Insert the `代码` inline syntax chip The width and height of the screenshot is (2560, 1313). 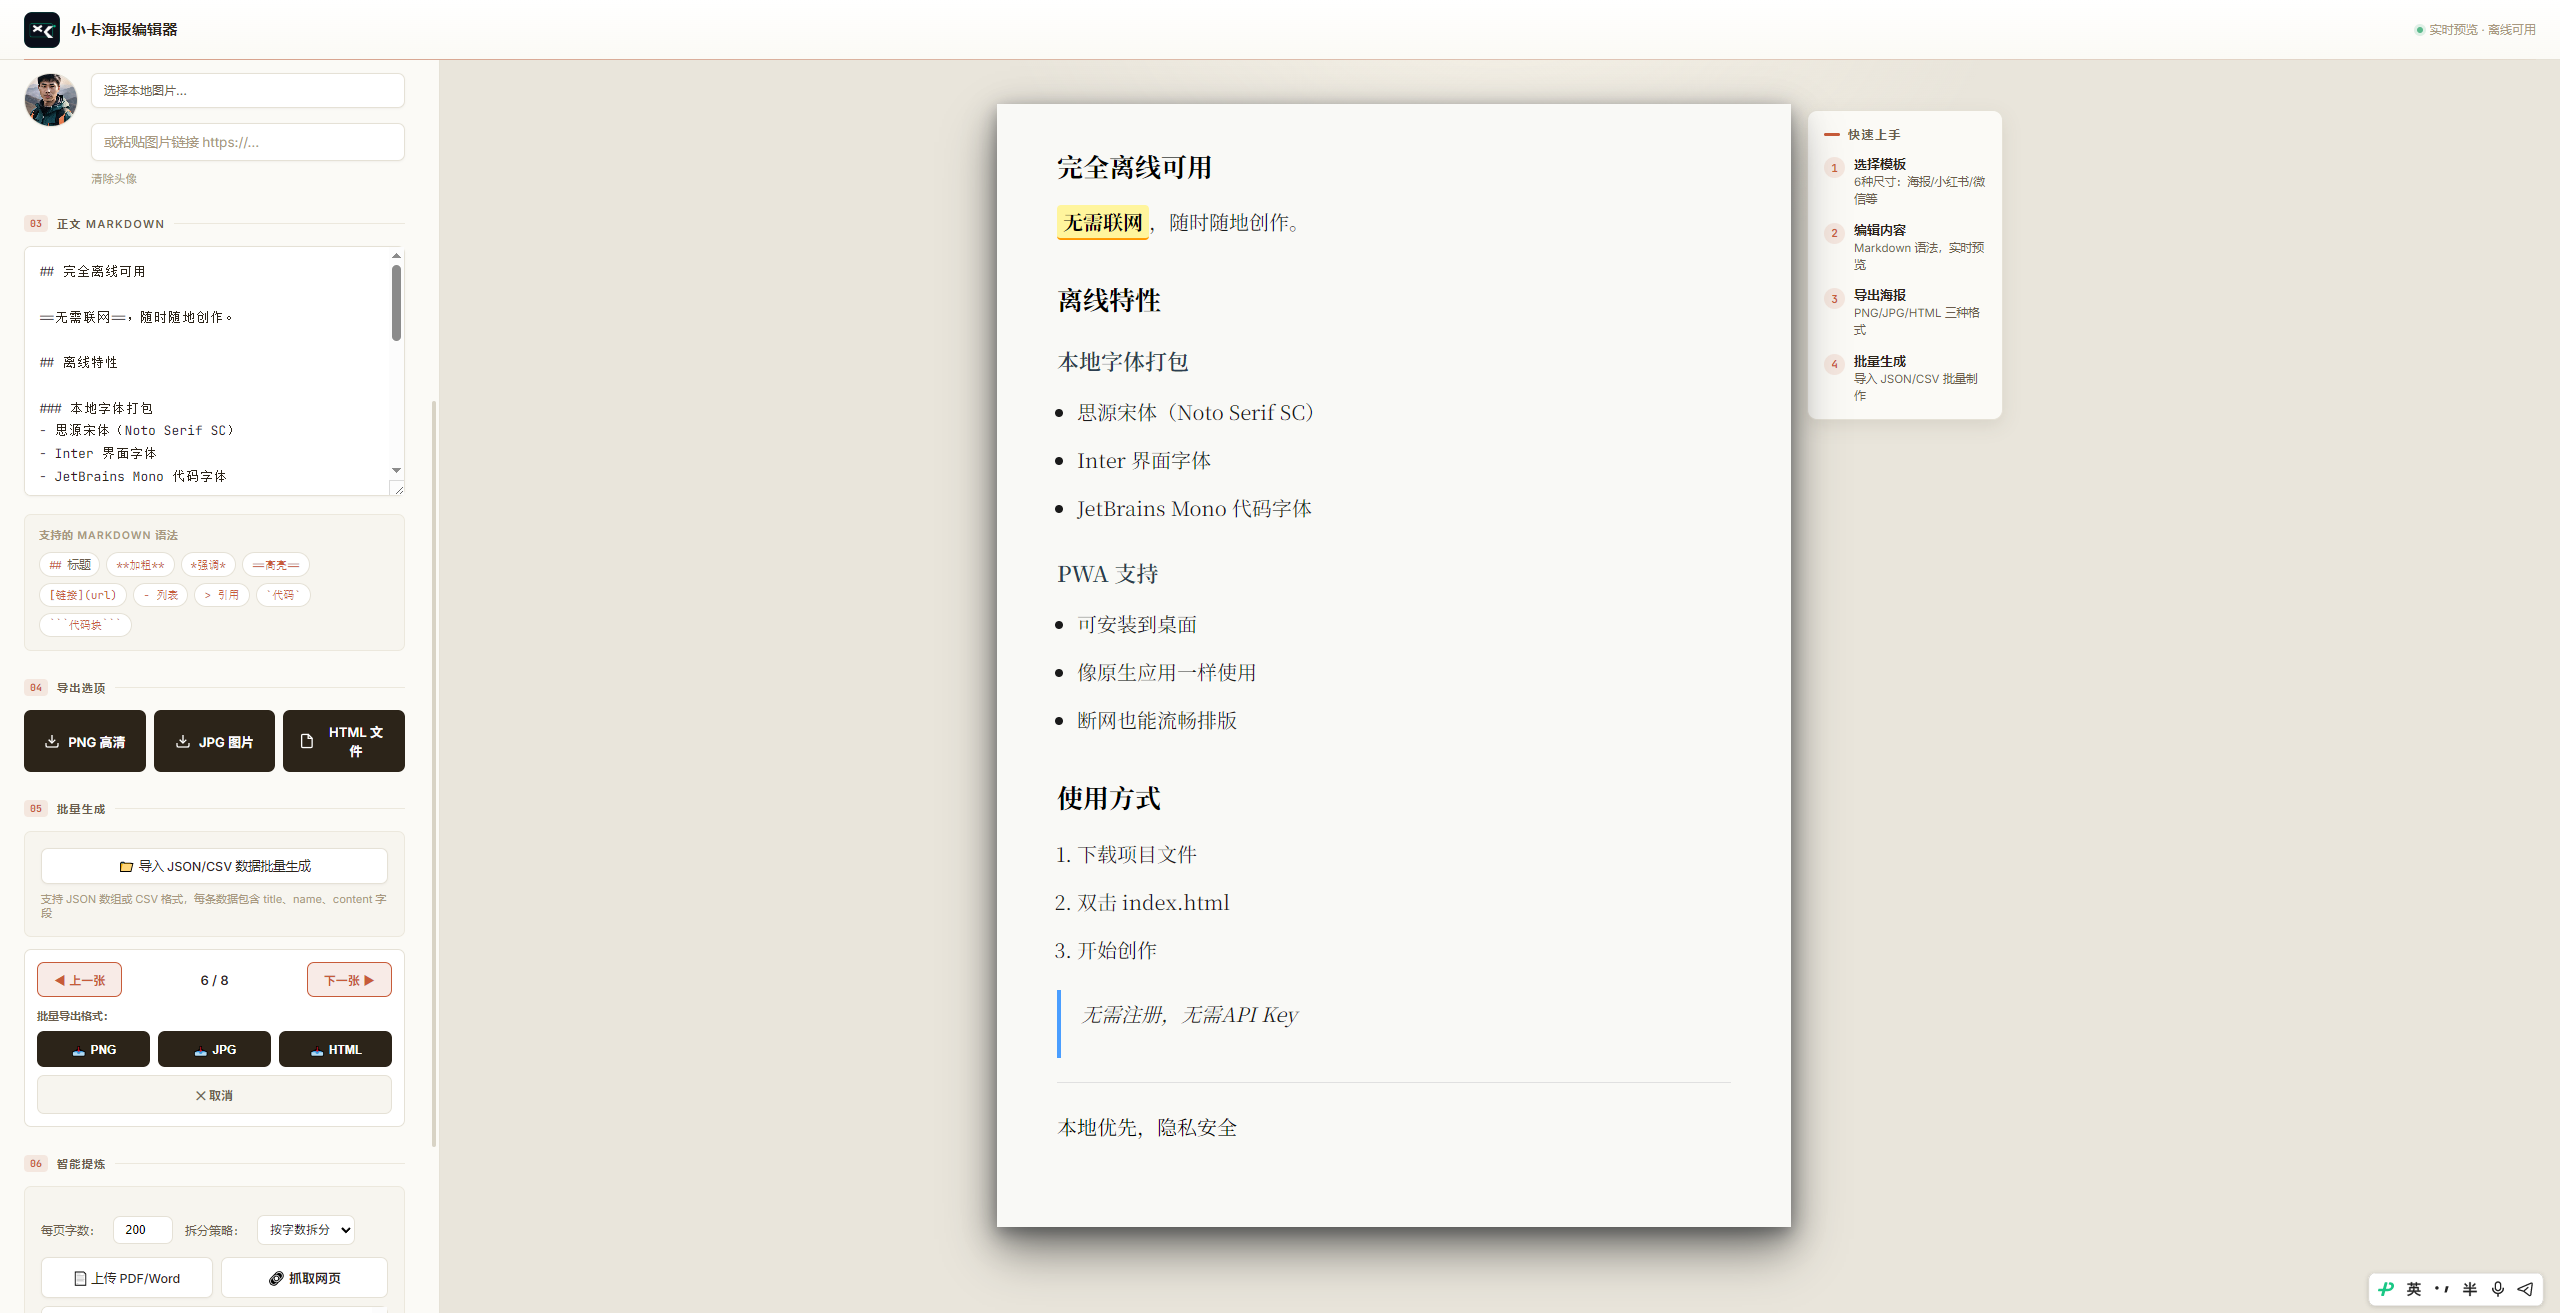point(284,595)
